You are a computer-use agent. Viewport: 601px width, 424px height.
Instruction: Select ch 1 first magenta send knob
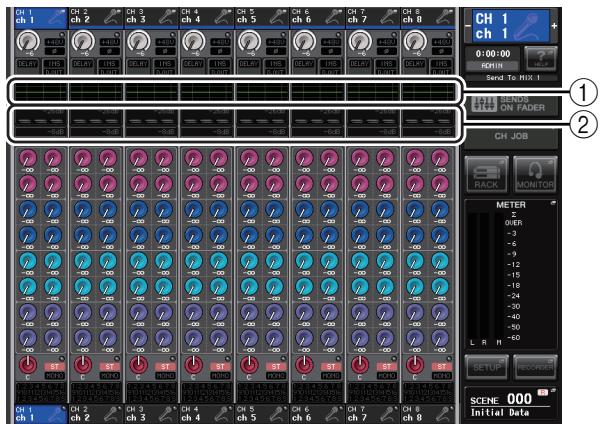tap(28, 158)
